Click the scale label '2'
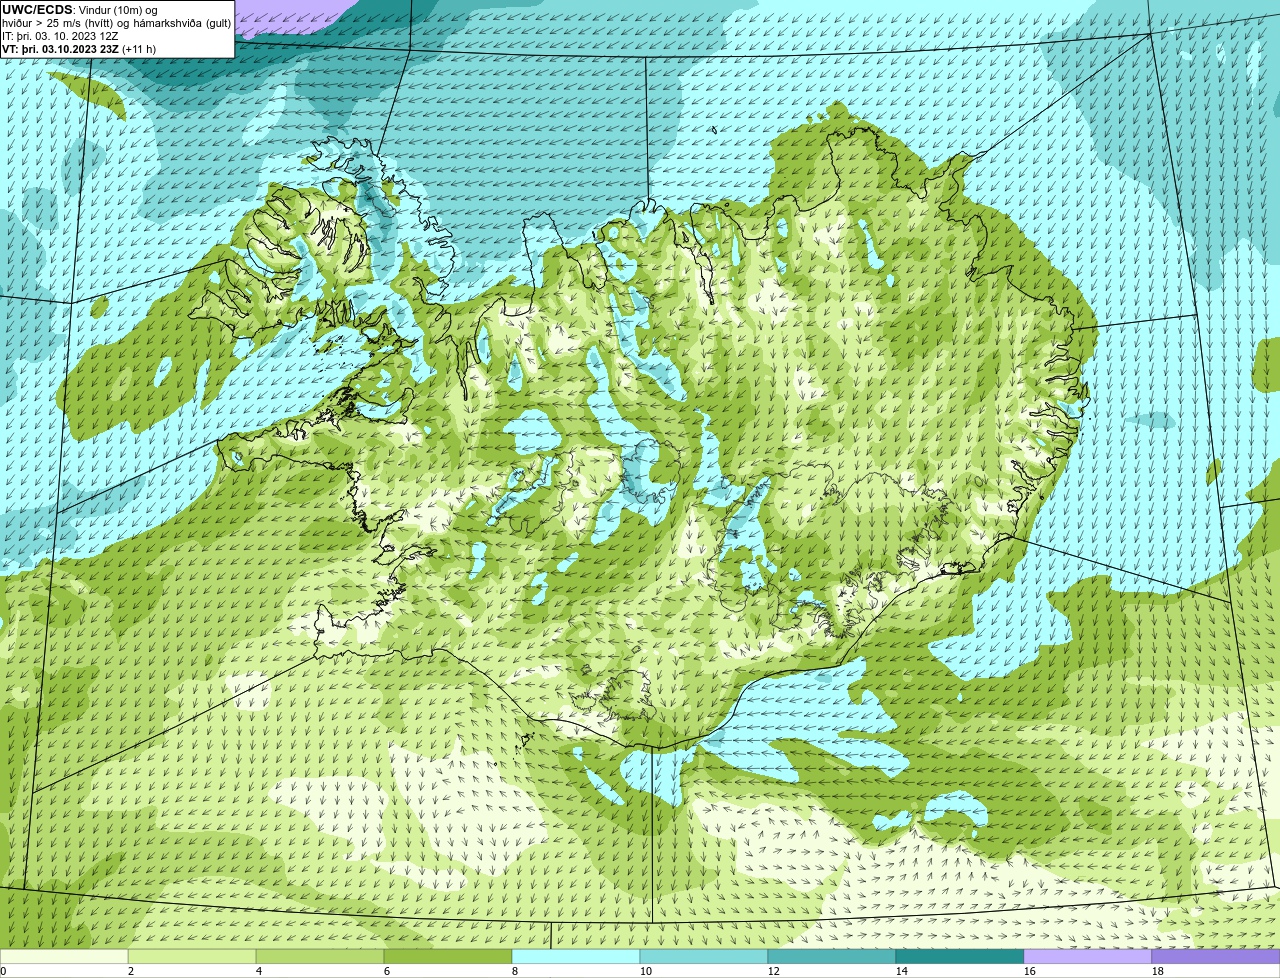The width and height of the screenshot is (1280, 978). (x=130, y=971)
